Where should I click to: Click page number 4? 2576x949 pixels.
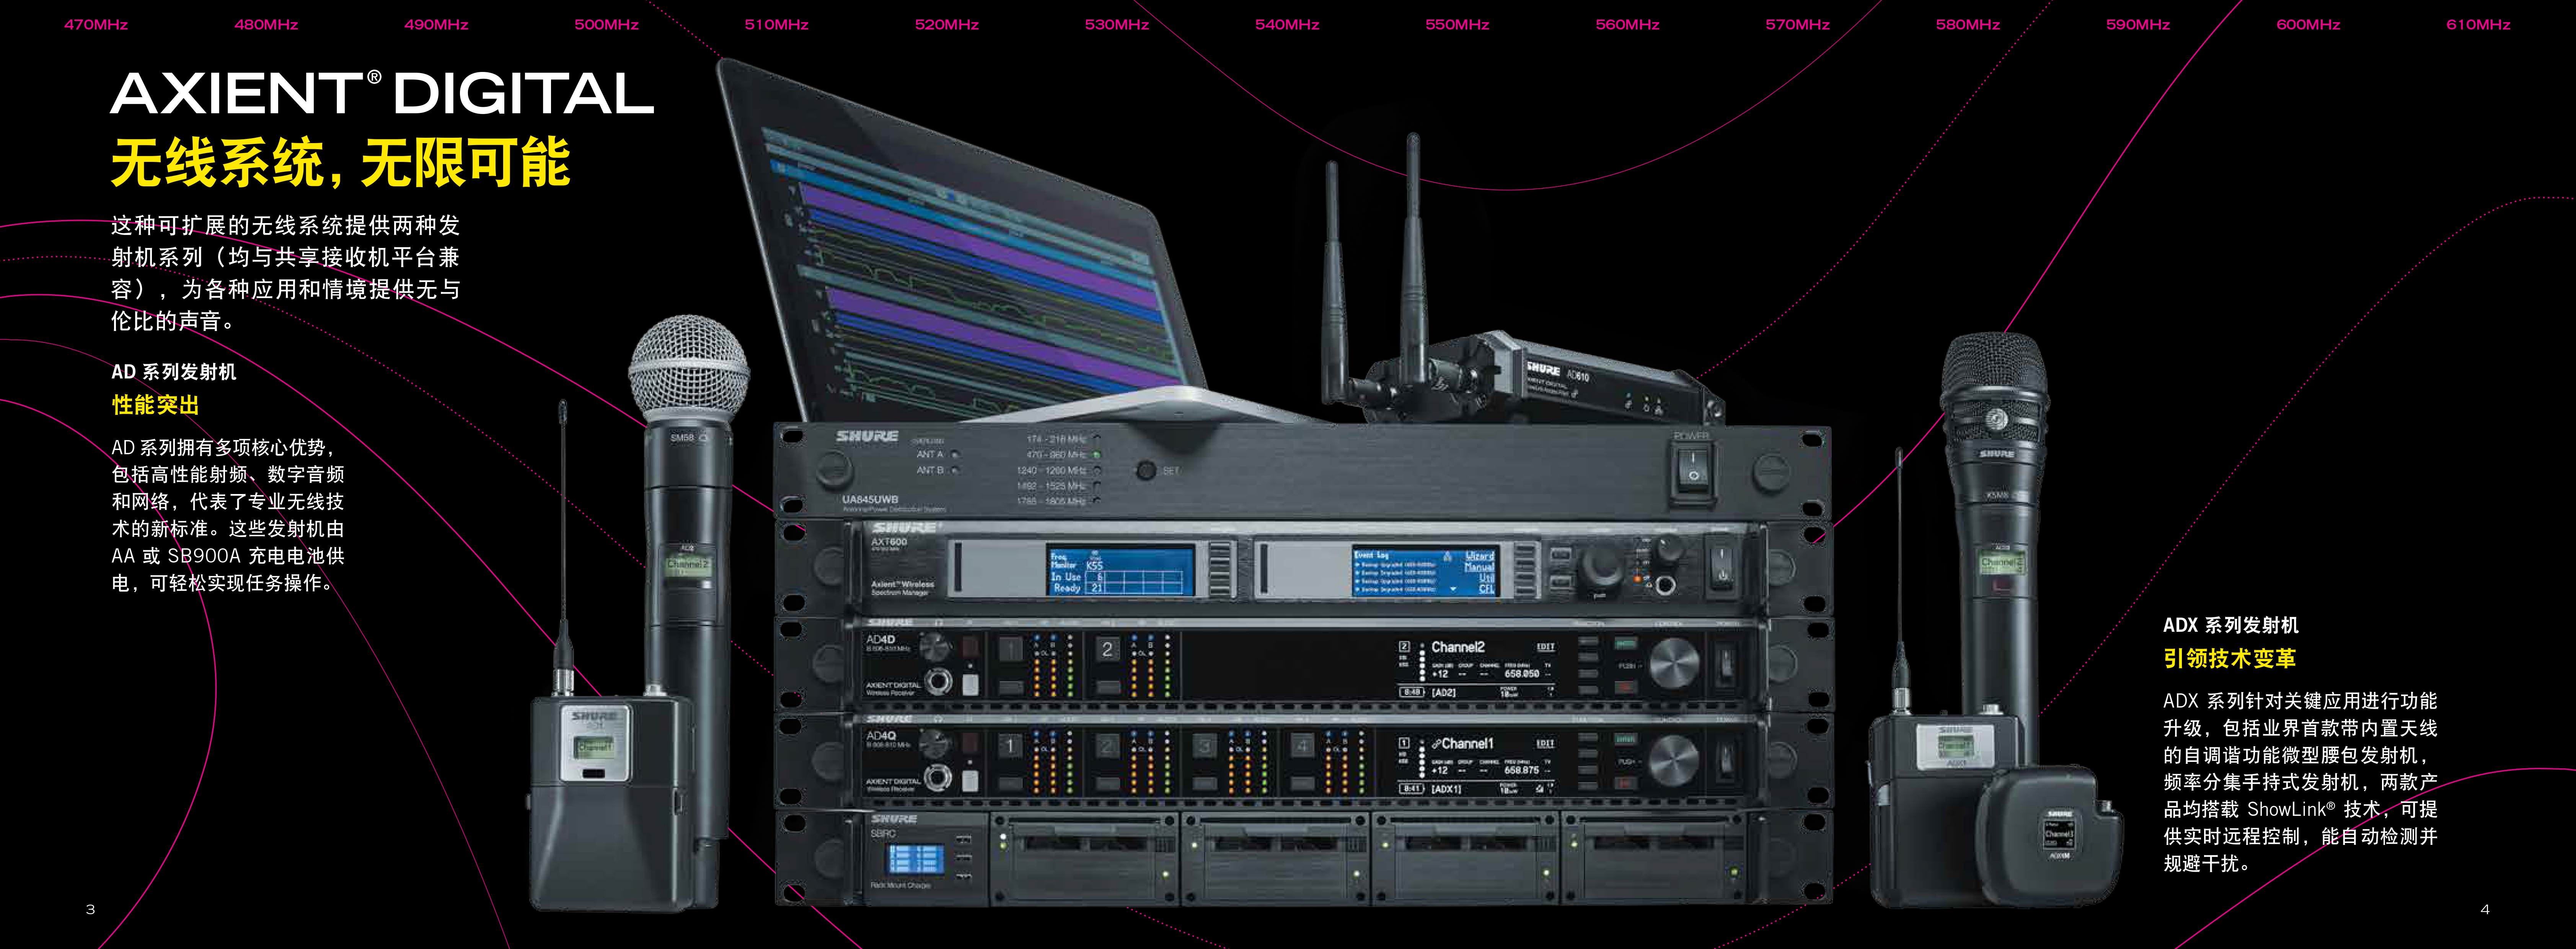pos(2485,909)
